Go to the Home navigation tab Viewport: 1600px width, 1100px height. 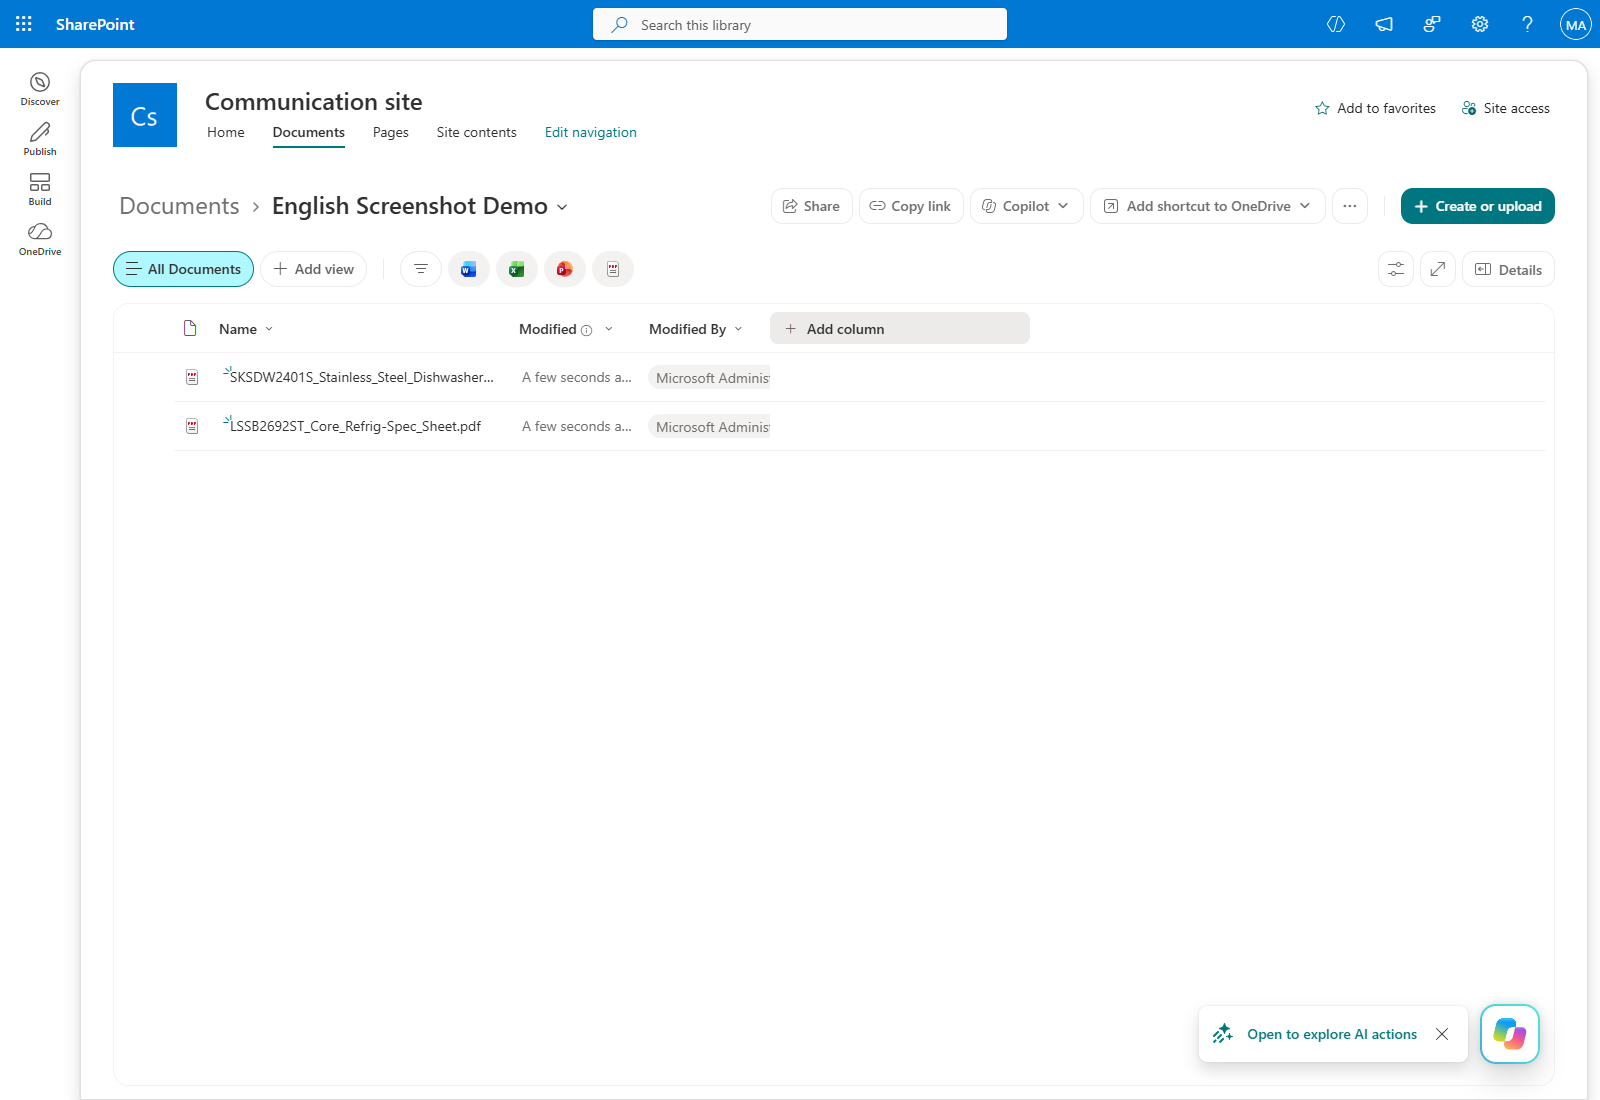pos(226,132)
